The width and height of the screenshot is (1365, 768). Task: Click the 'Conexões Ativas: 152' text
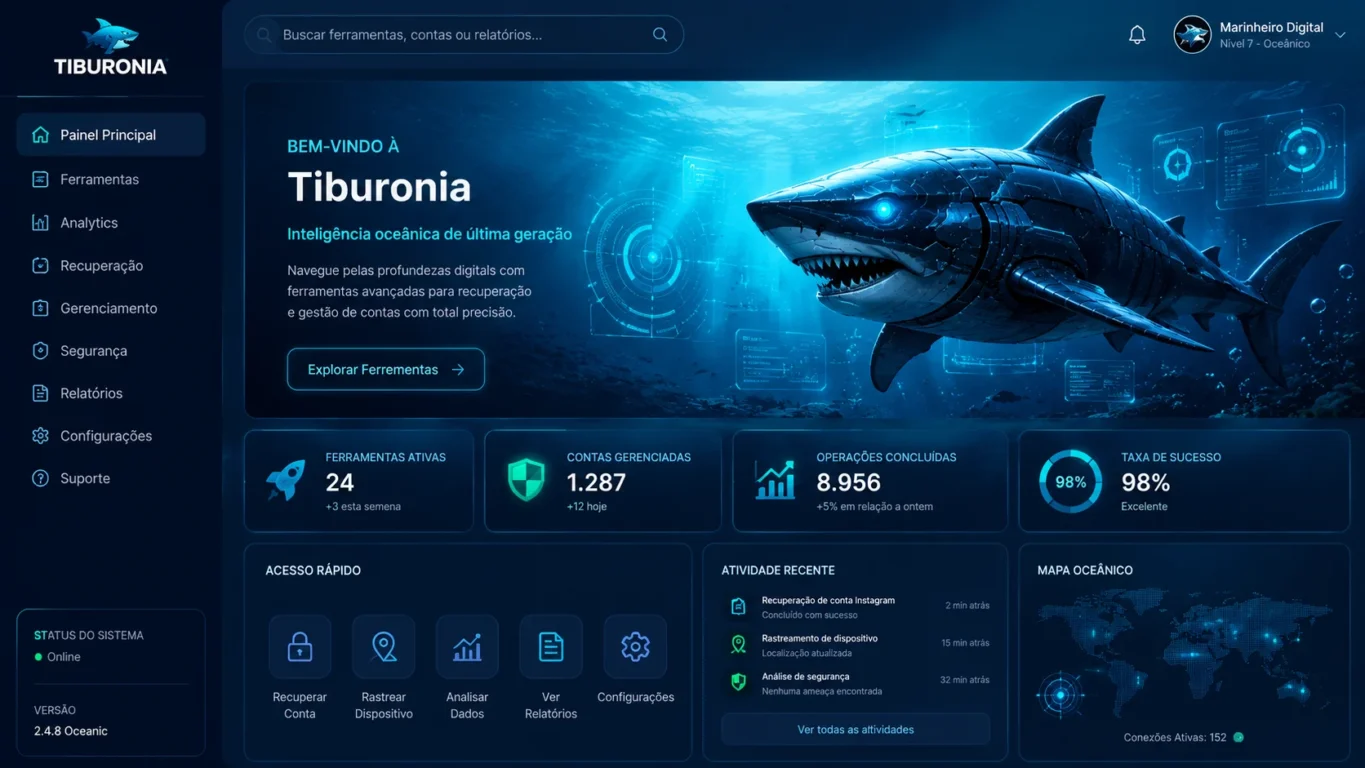(1175, 737)
